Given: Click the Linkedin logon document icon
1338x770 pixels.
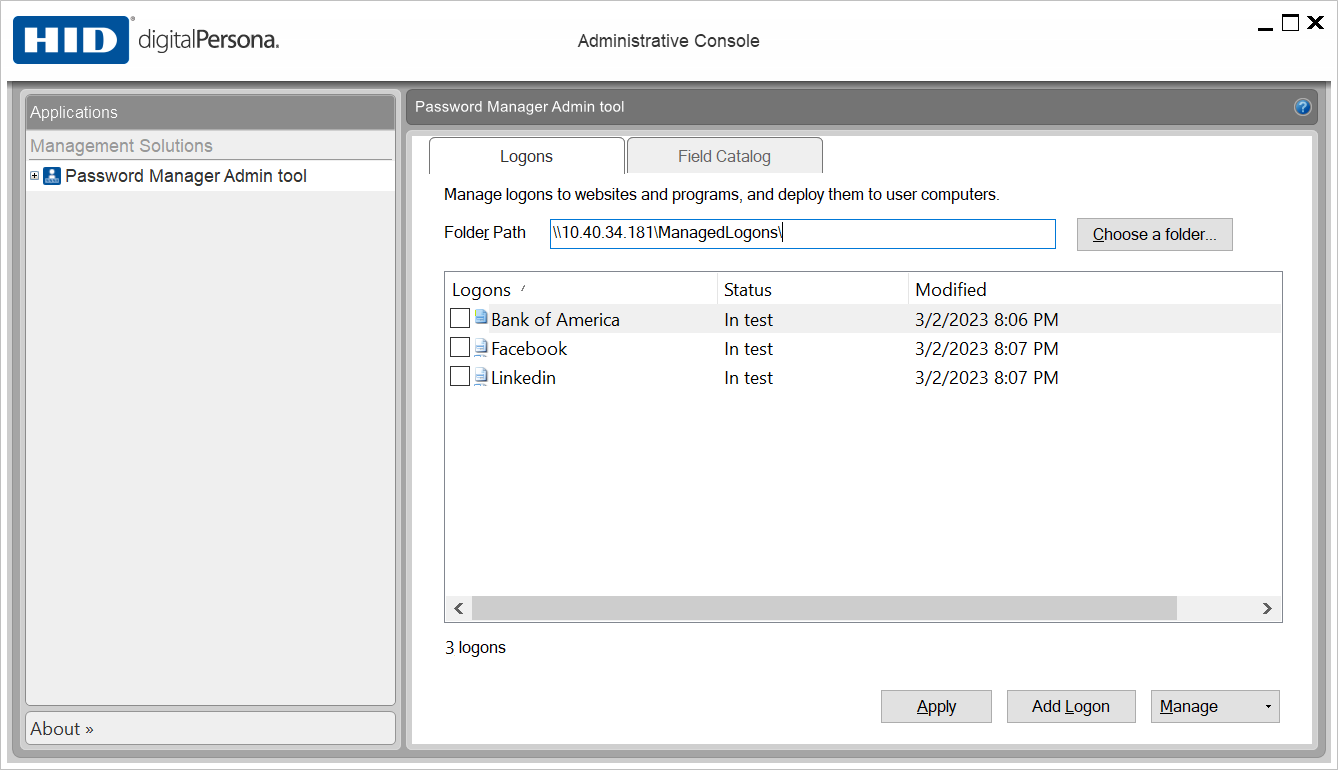Looking at the screenshot, I should tap(481, 377).
